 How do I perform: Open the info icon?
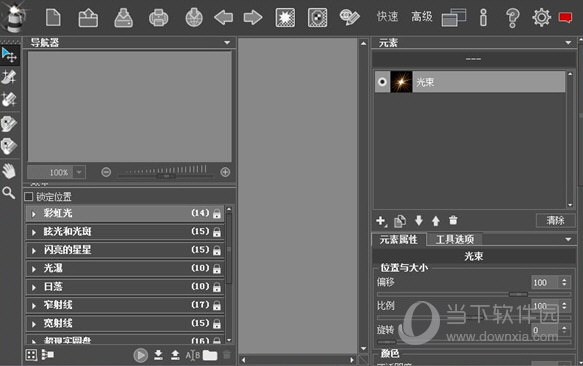[x=483, y=17]
